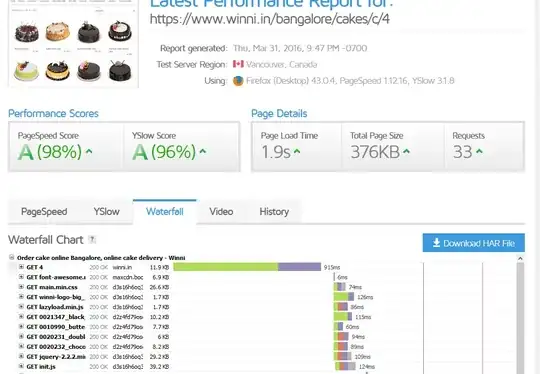Screen dimensions: 540x374
Task: Open the PageSpeed tab
Action: click(x=44, y=211)
